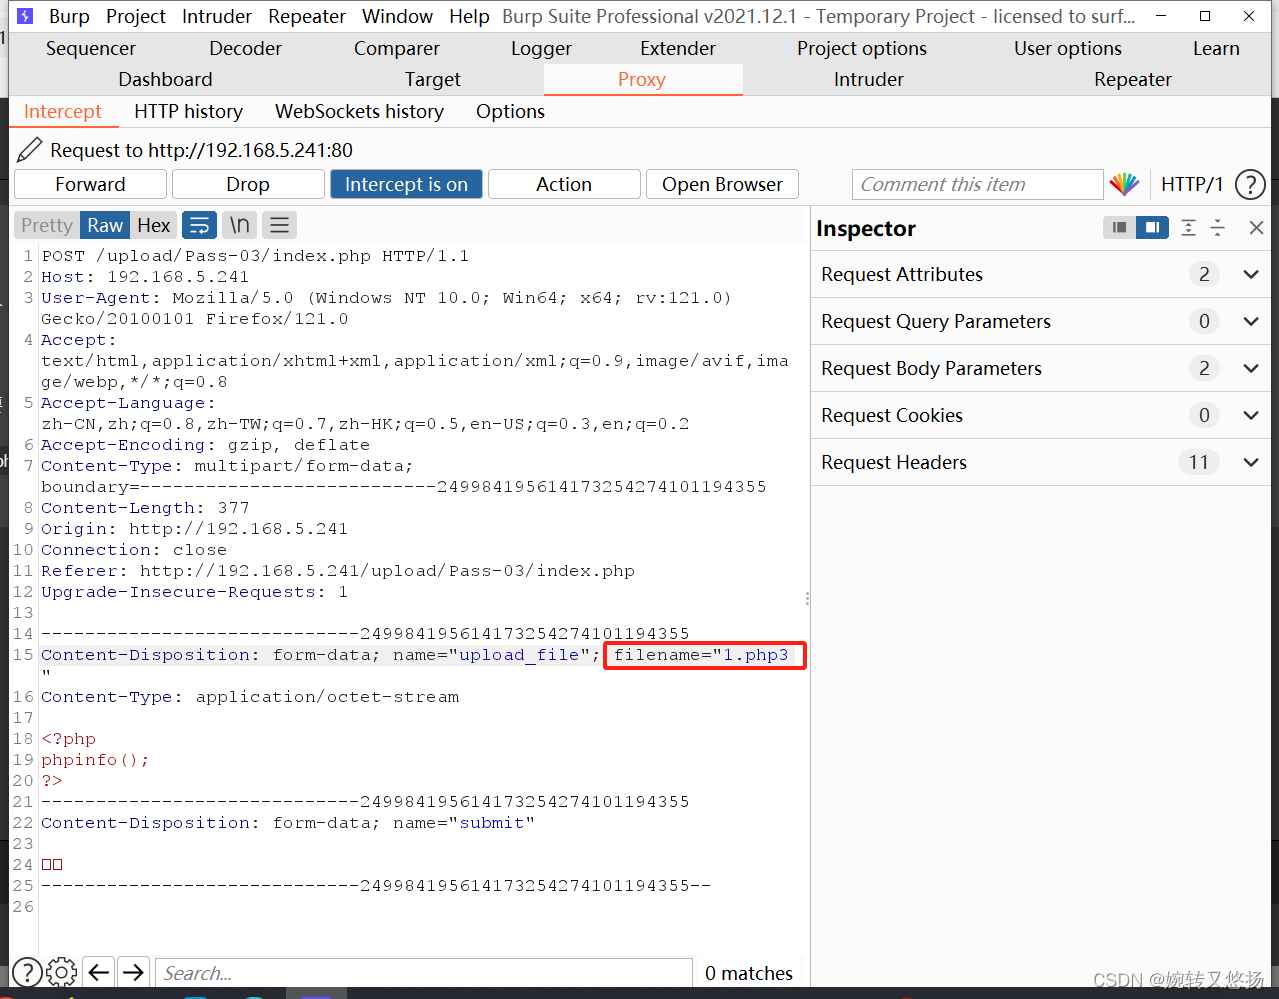Open the WebSockets history sub-tab
Image resolution: width=1279 pixels, height=999 pixels.
[360, 111]
